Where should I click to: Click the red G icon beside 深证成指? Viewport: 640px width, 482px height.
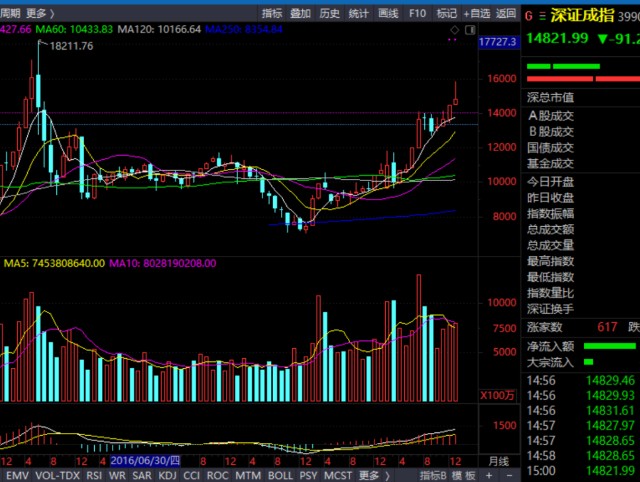point(529,15)
